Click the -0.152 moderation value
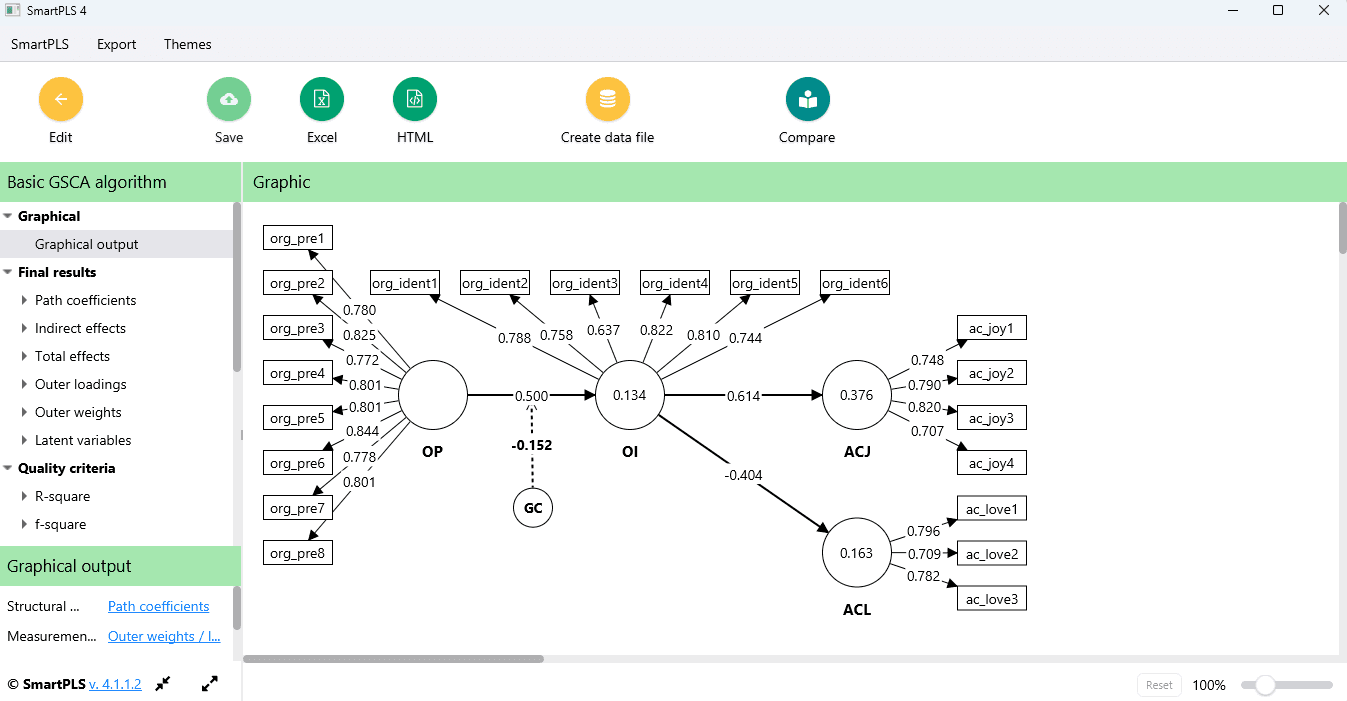The width and height of the screenshot is (1347, 701). pos(532,445)
